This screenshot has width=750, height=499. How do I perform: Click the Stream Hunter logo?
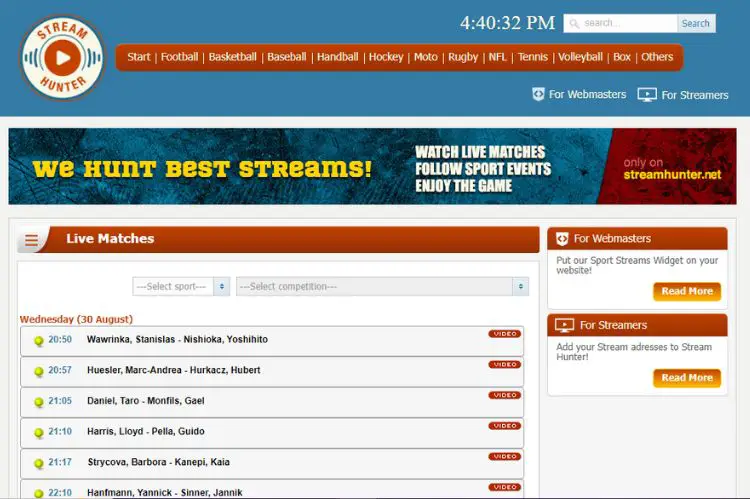click(62, 57)
